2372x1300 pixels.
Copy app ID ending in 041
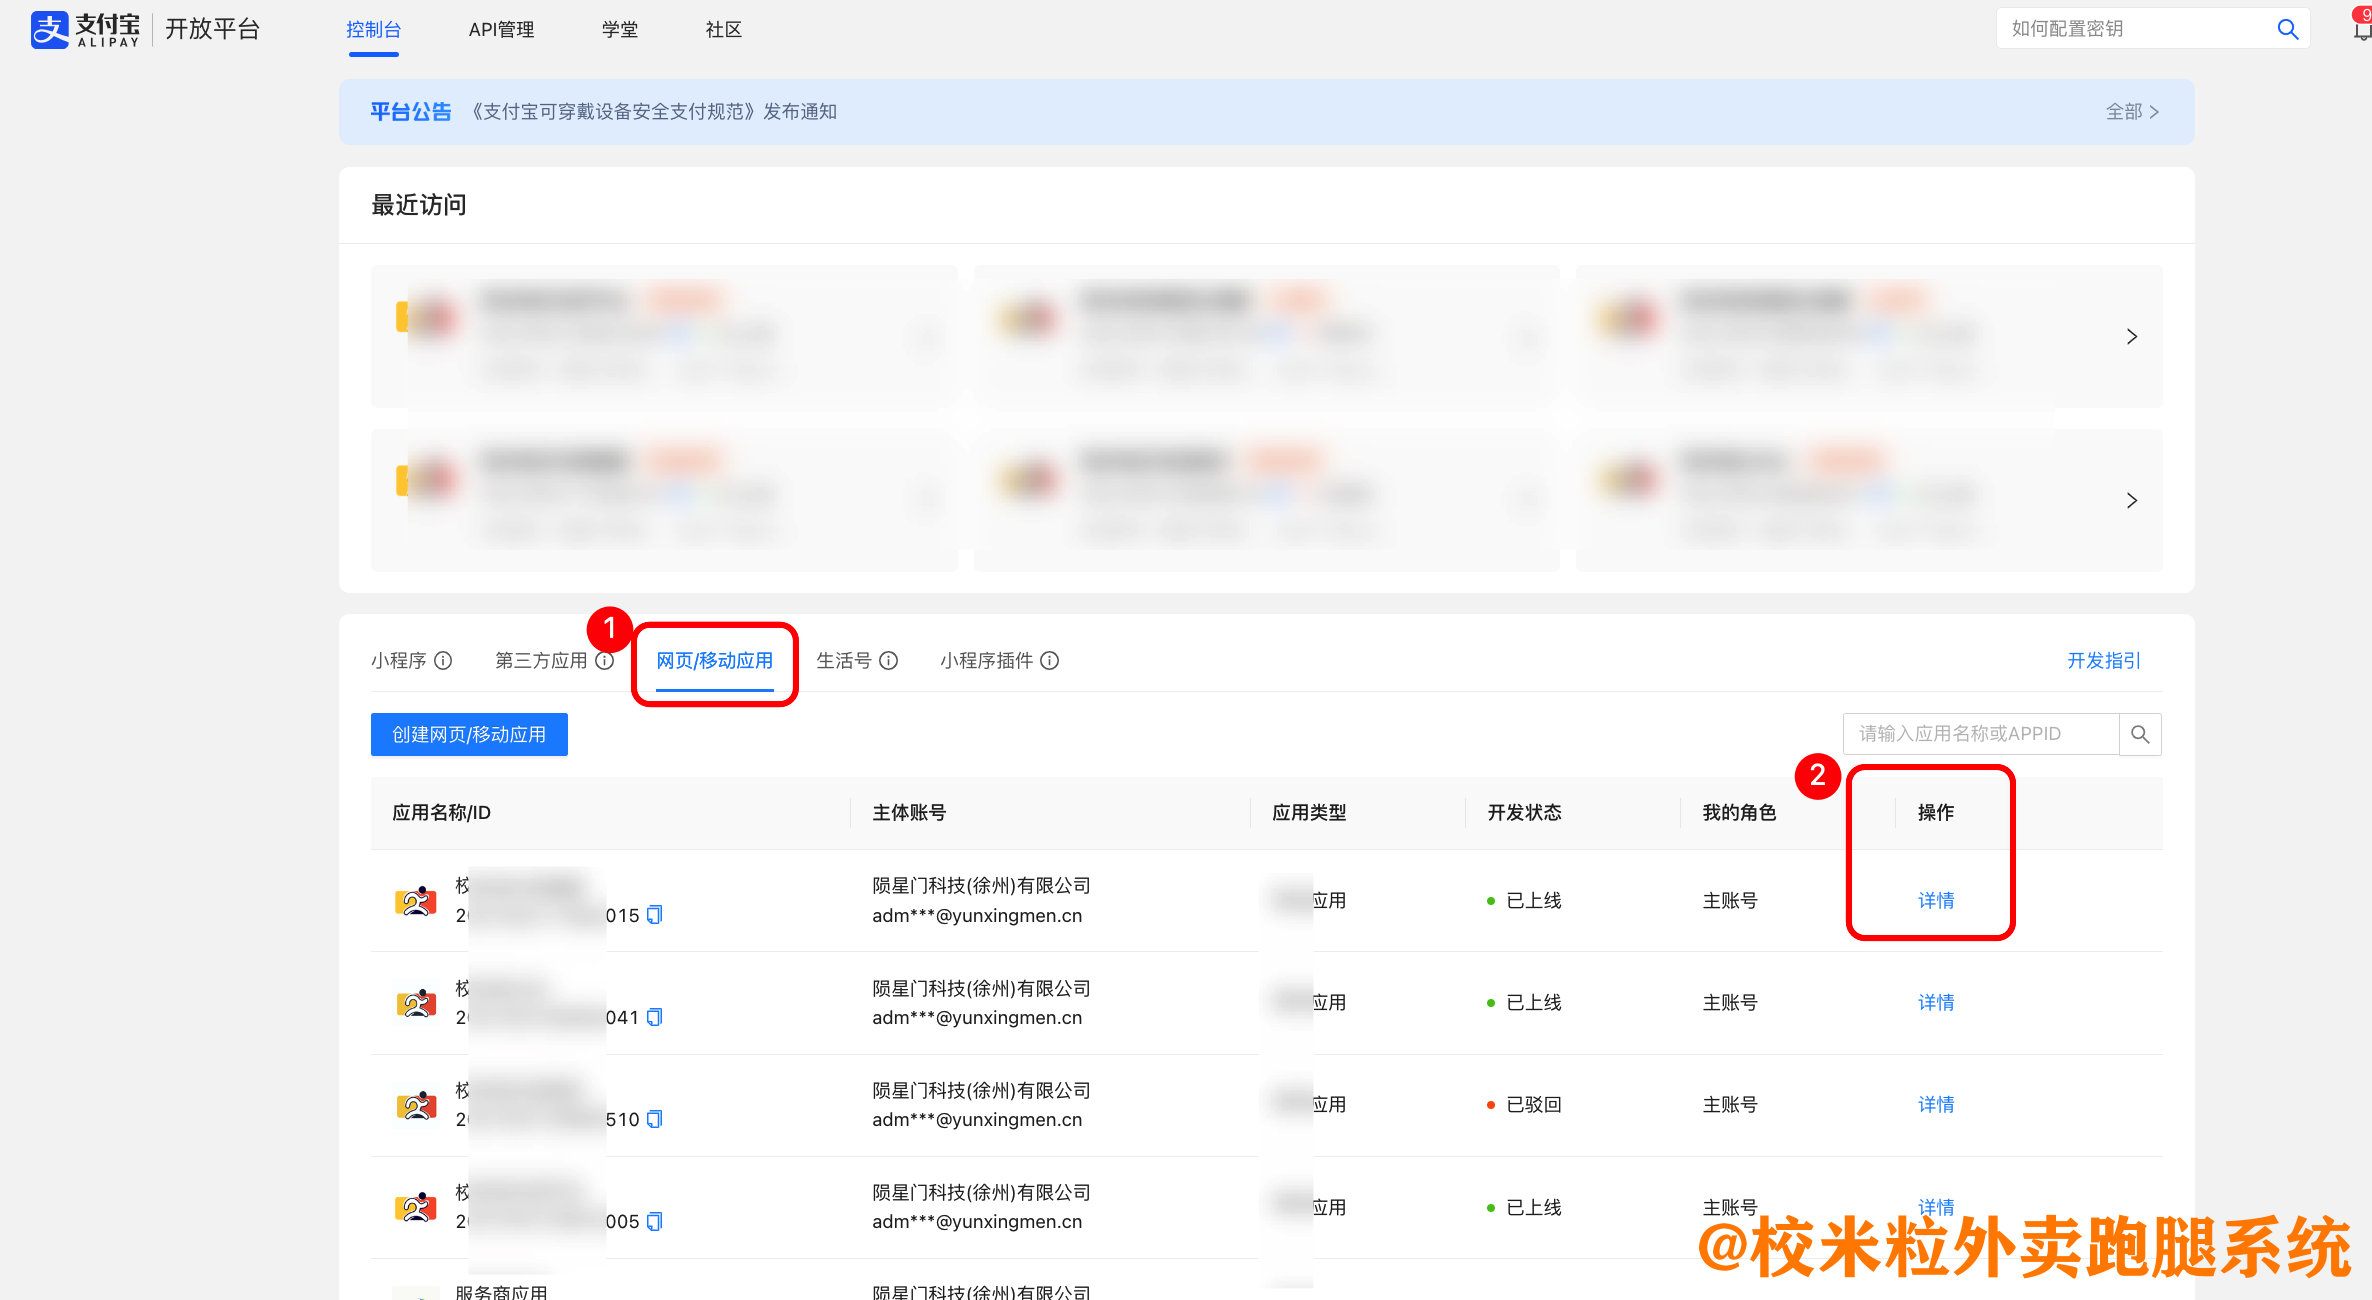(655, 1017)
